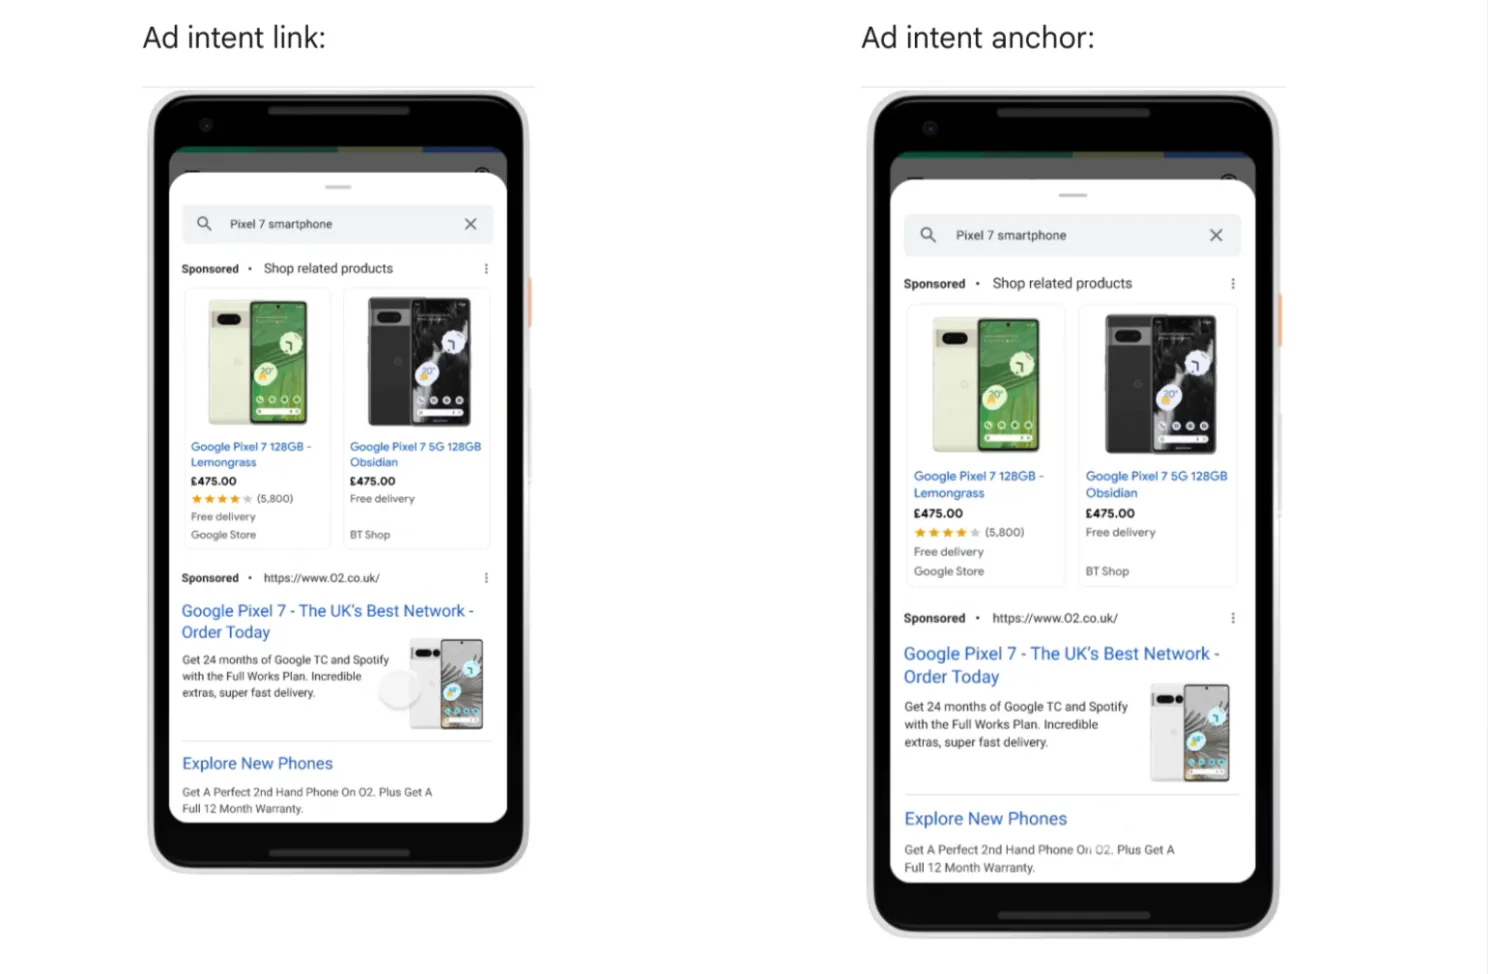The height and width of the screenshot is (974, 1488).
Task: Open Explore New Phones link in right phone
Action: (985, 818)
